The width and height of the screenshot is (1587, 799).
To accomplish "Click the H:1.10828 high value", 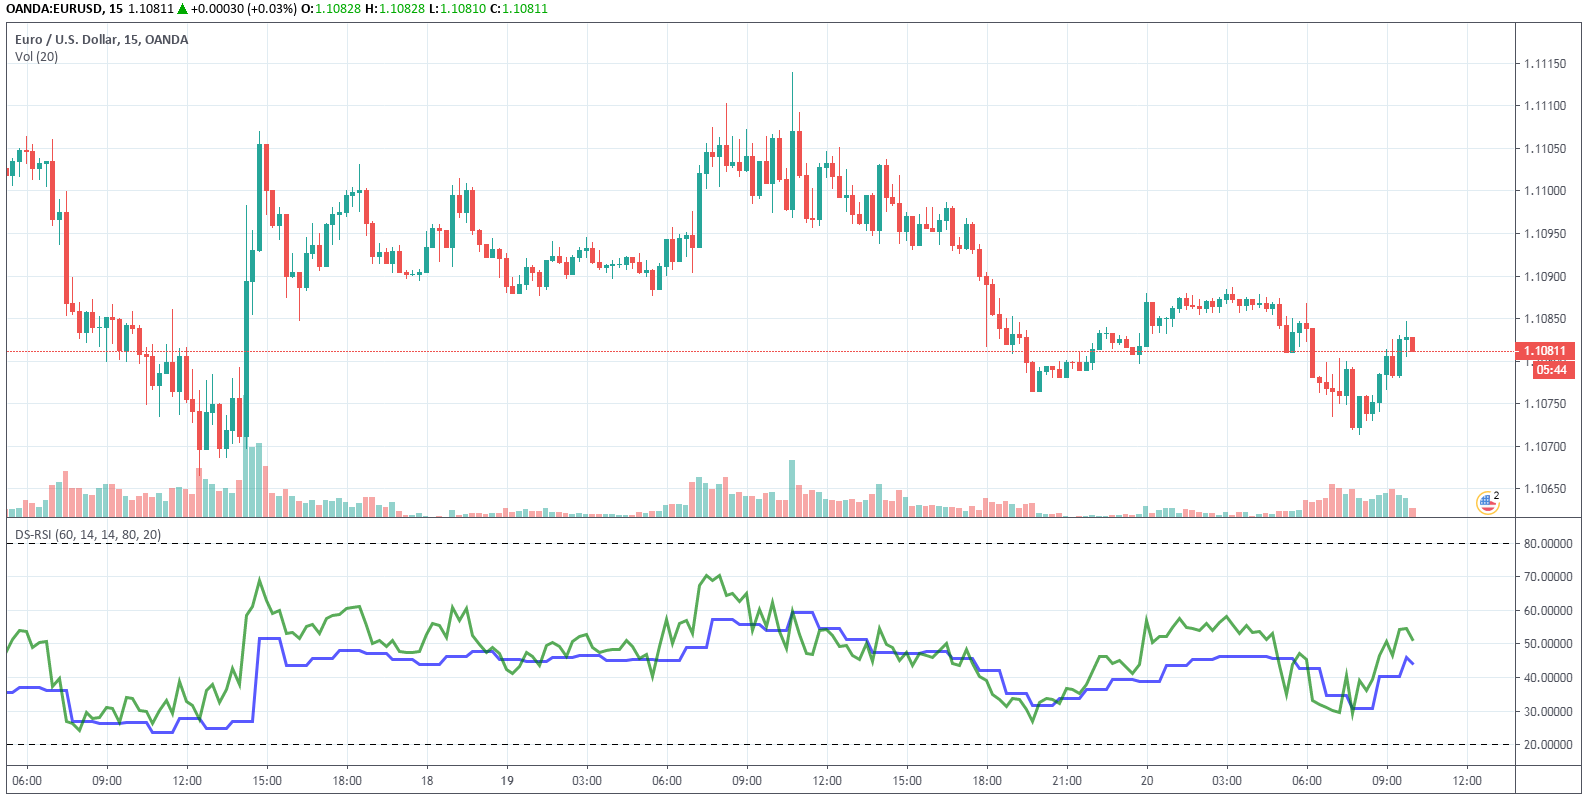I will [x=395, y=9].
